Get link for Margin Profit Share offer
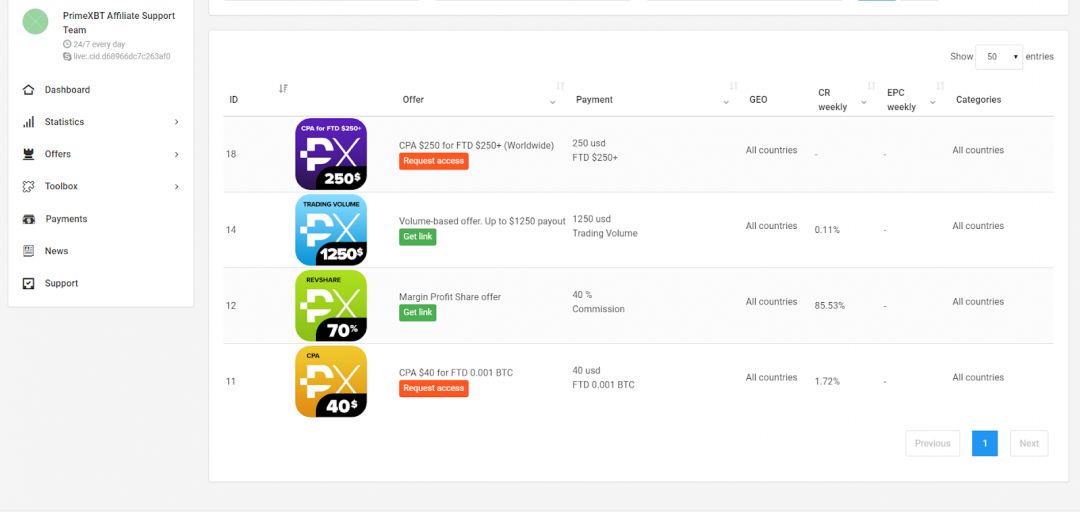The image size is (1080, 512). pyautogui.click(x=417, y=313)
